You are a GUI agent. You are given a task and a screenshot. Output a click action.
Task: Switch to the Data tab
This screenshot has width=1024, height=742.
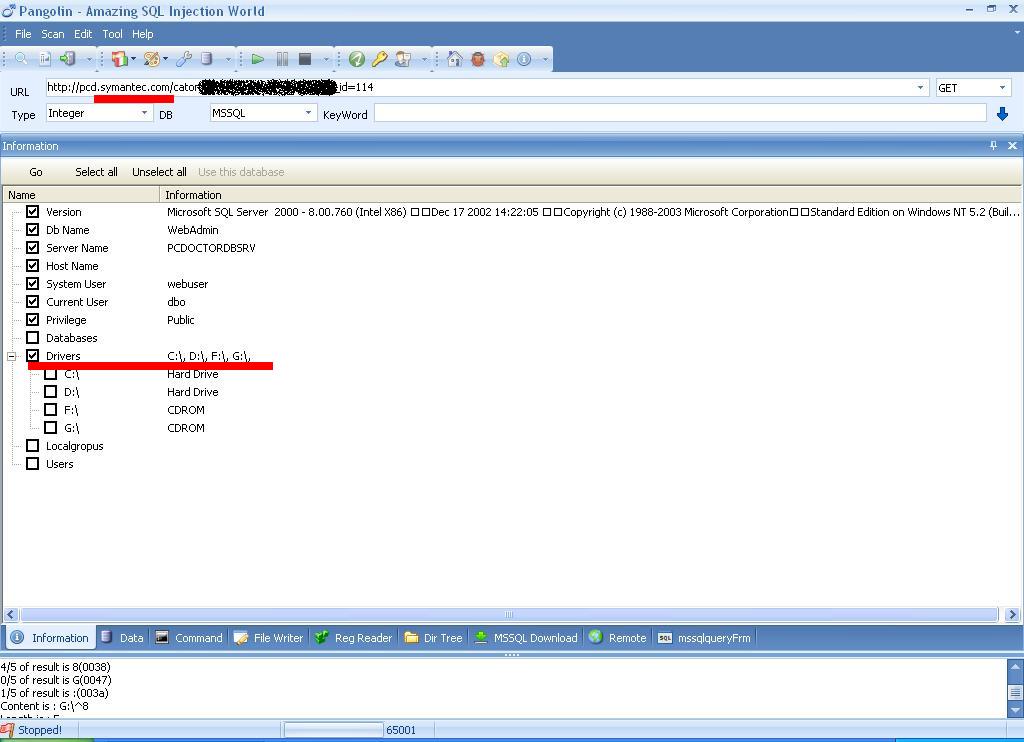point(123,637)
